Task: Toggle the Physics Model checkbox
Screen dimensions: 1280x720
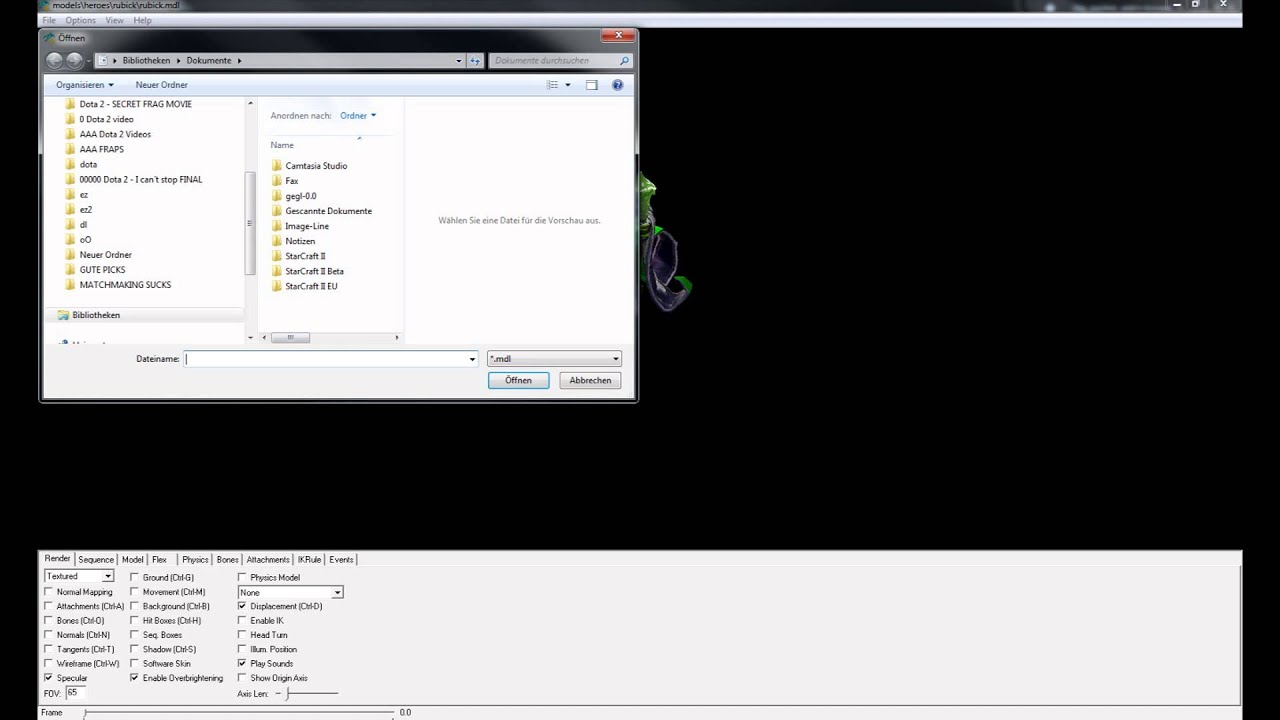Action: [x=242, y=577]
